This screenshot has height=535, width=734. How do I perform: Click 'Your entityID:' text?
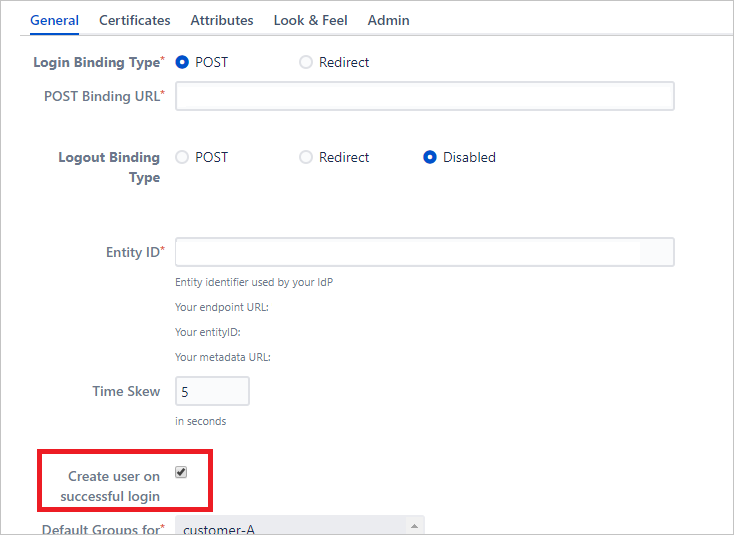pos(207,332)
